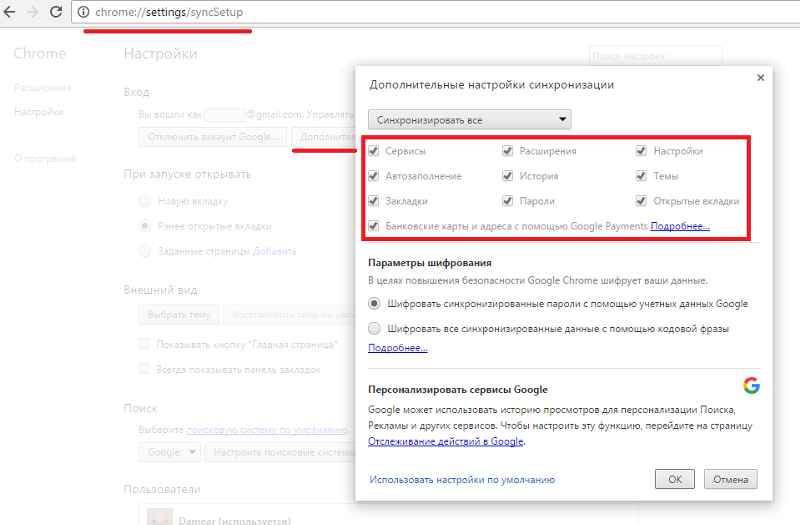Click the browser back arrow
Image resolution: width=800 pixels, height=525 pixels.
[9, 12]
